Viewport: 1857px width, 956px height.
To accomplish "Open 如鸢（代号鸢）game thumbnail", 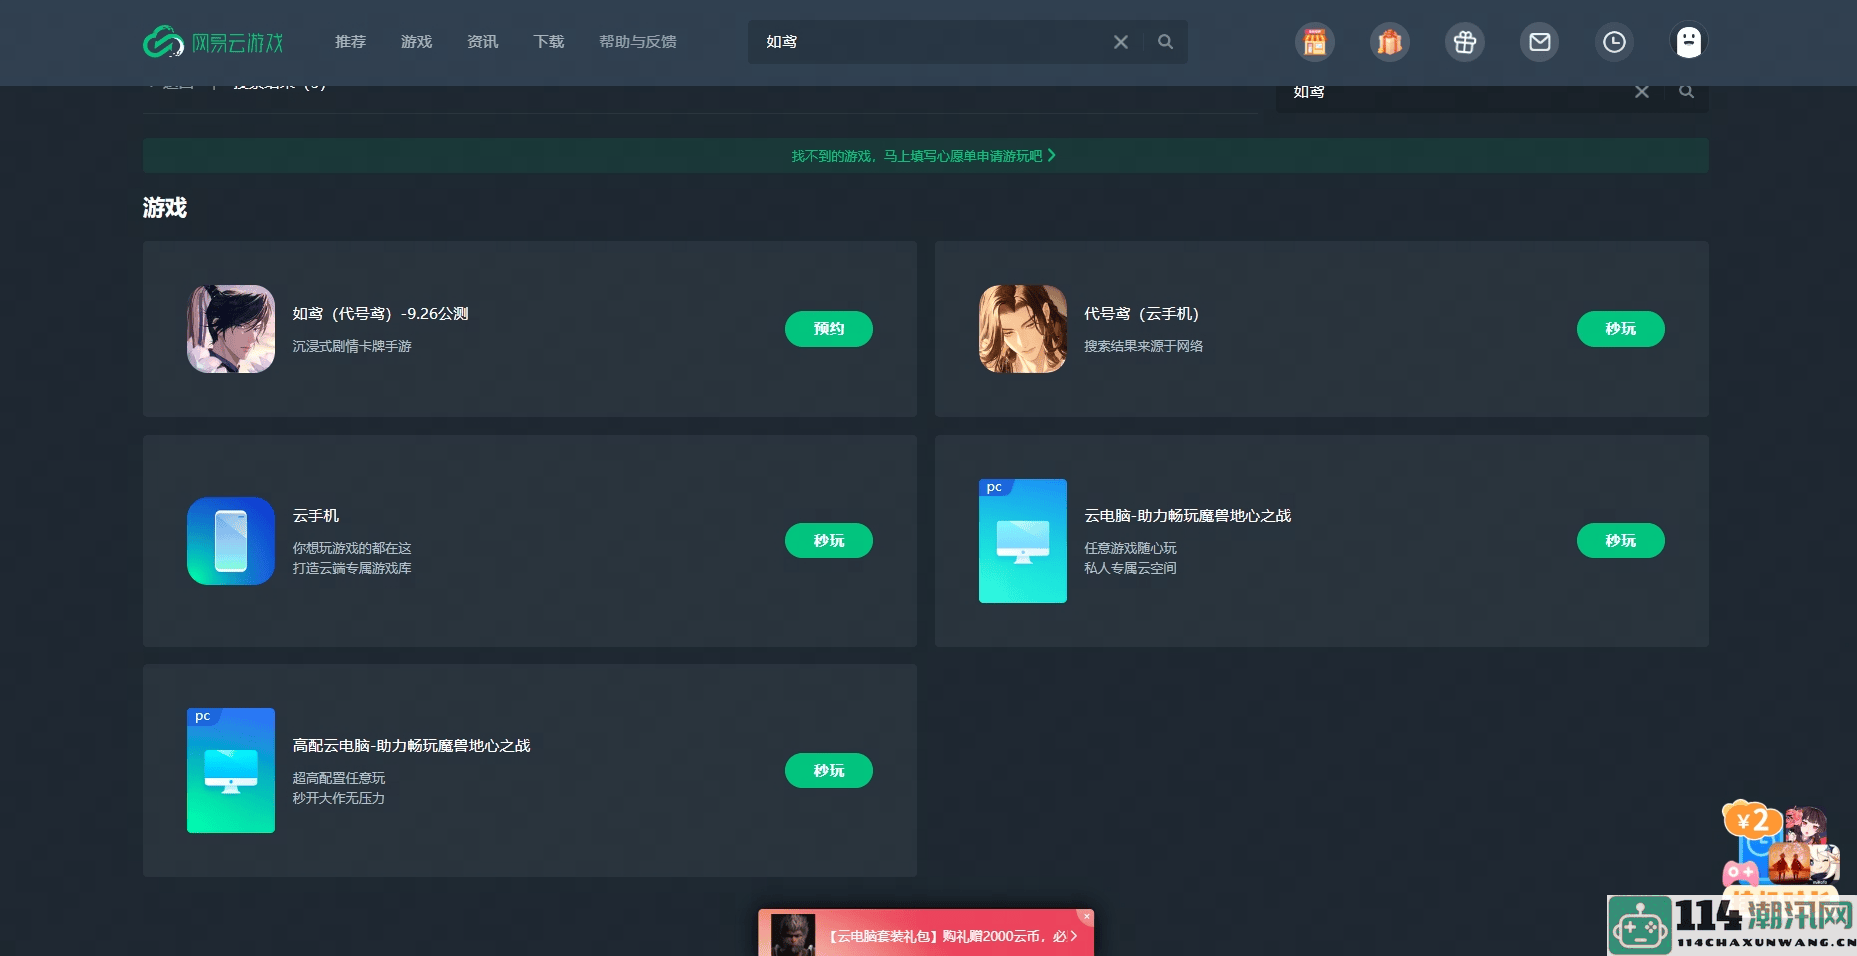I will (231, 329).
